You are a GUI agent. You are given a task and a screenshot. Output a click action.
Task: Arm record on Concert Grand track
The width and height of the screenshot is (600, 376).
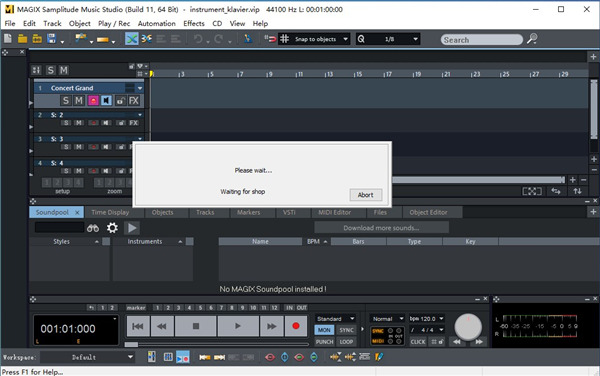[x=93, y=101]
